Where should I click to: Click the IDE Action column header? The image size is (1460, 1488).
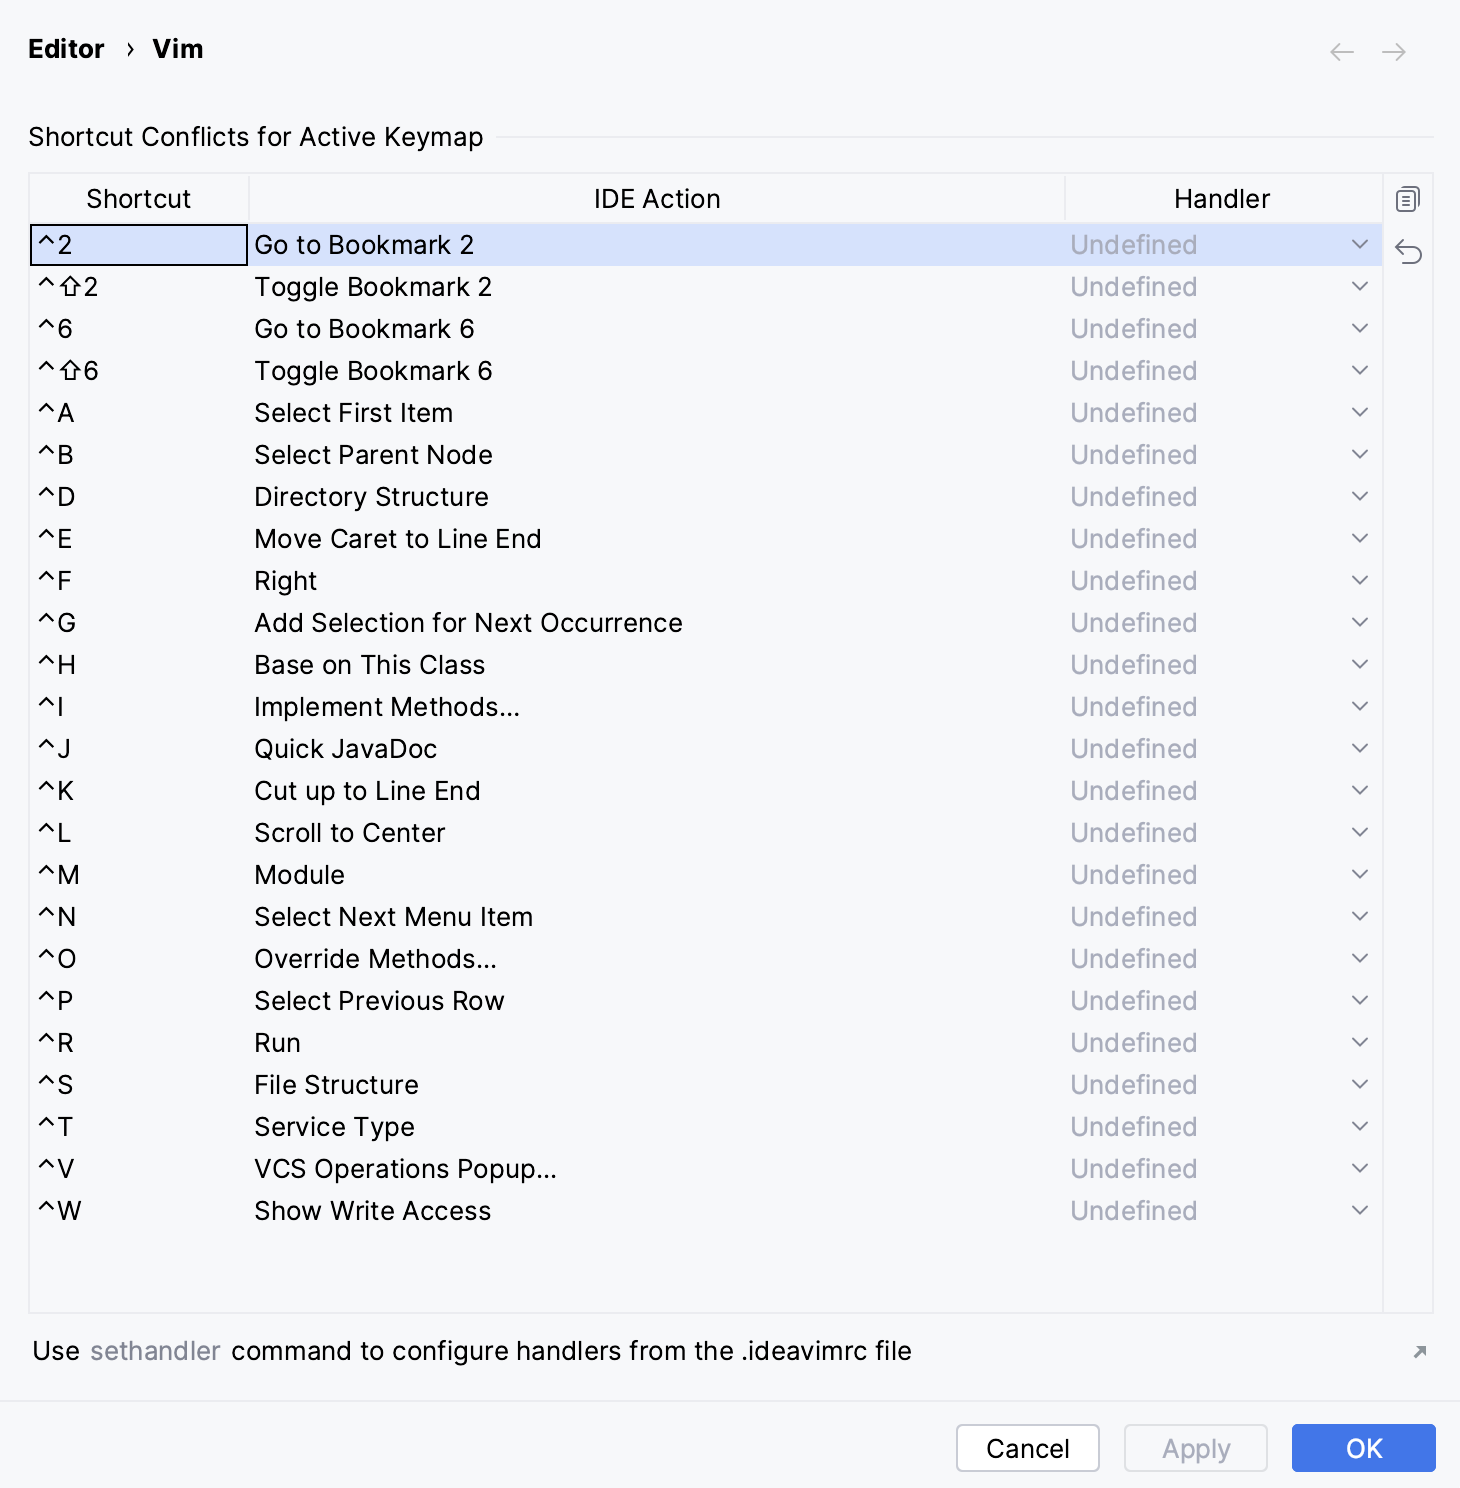pos(657,199)
